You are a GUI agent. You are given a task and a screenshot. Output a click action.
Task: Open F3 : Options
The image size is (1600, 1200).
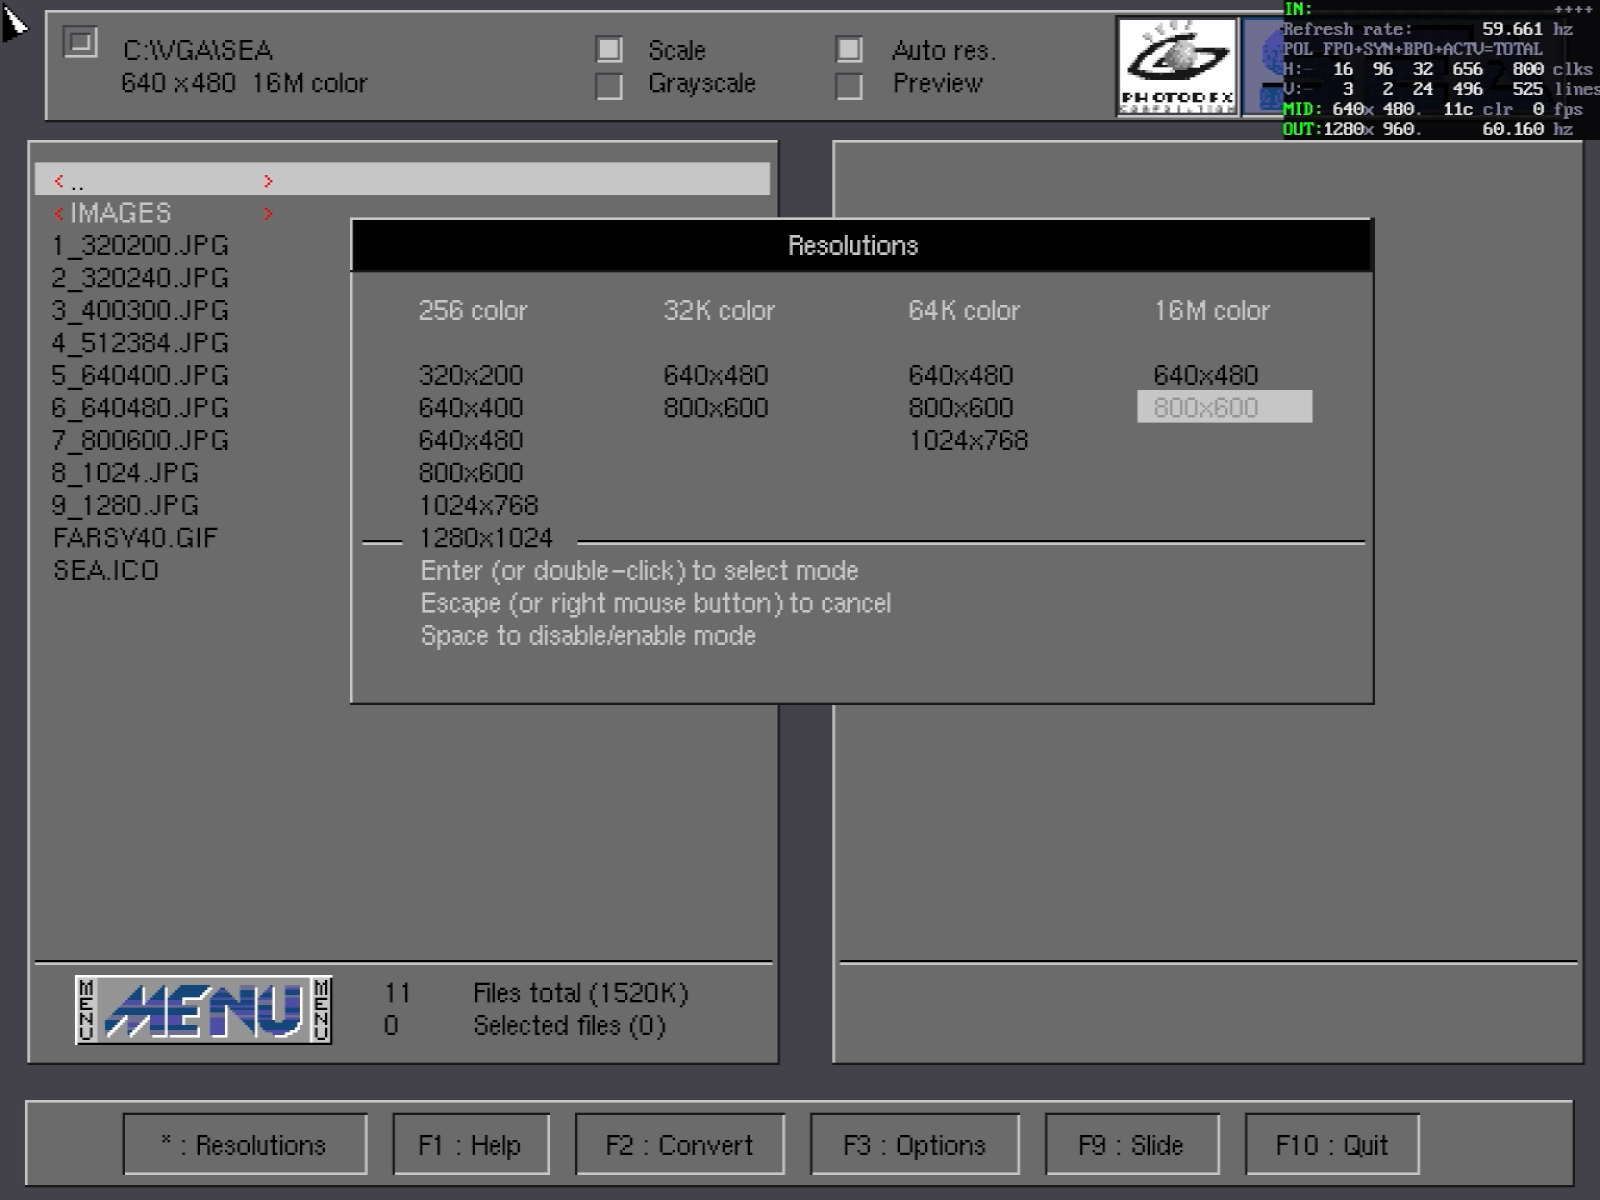(914, 1145)
